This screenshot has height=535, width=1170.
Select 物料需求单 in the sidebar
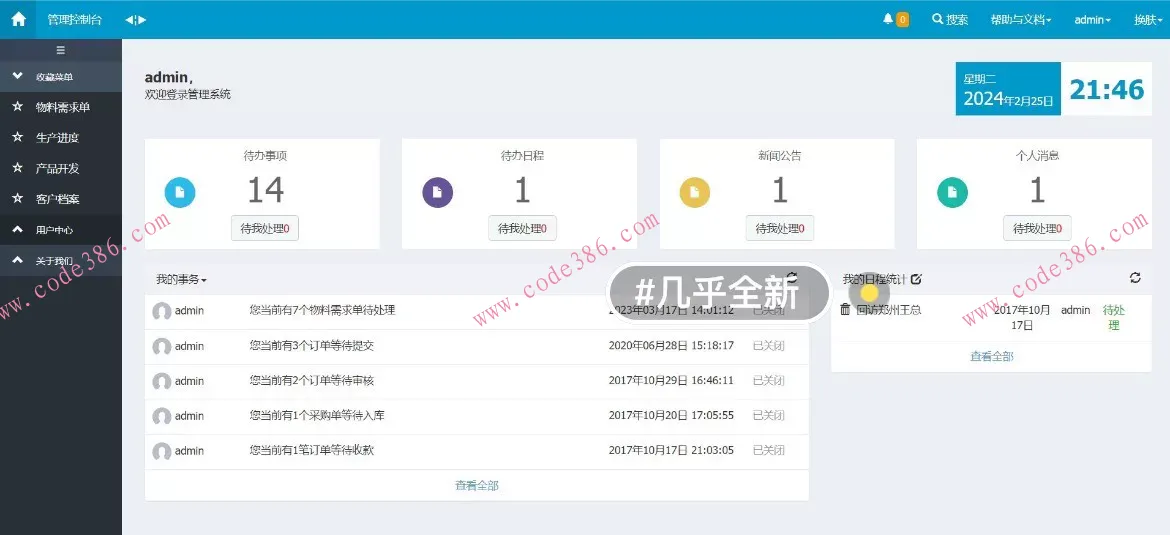62,107
